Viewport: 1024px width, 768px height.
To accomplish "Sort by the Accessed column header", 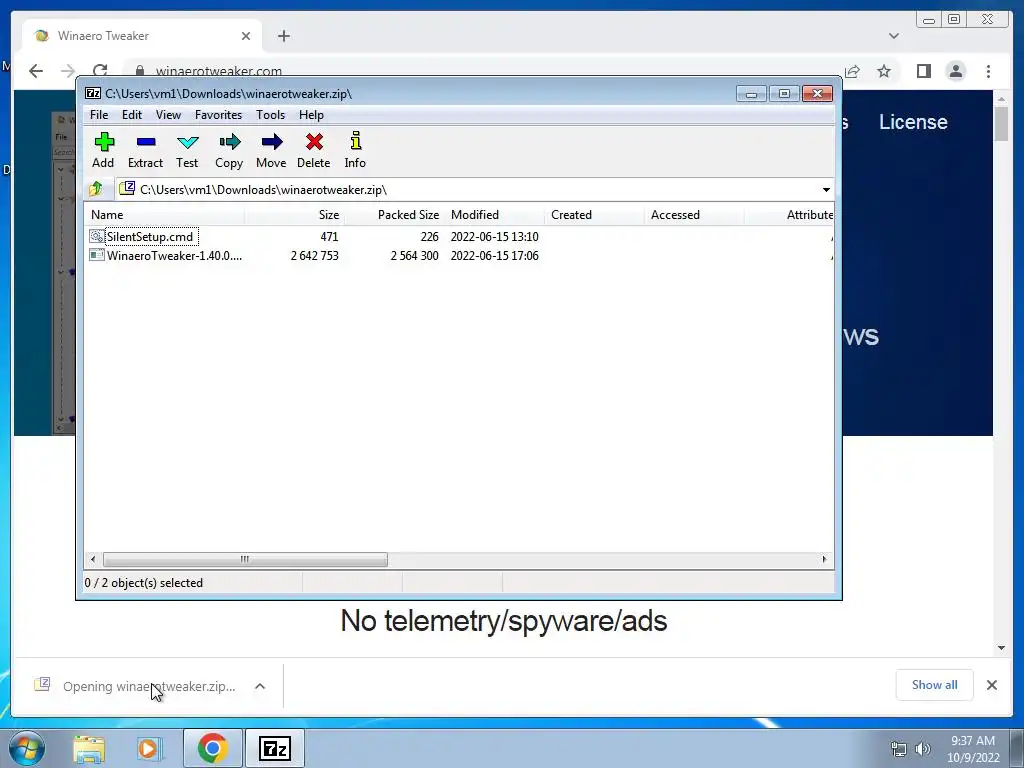I will 694,215.
